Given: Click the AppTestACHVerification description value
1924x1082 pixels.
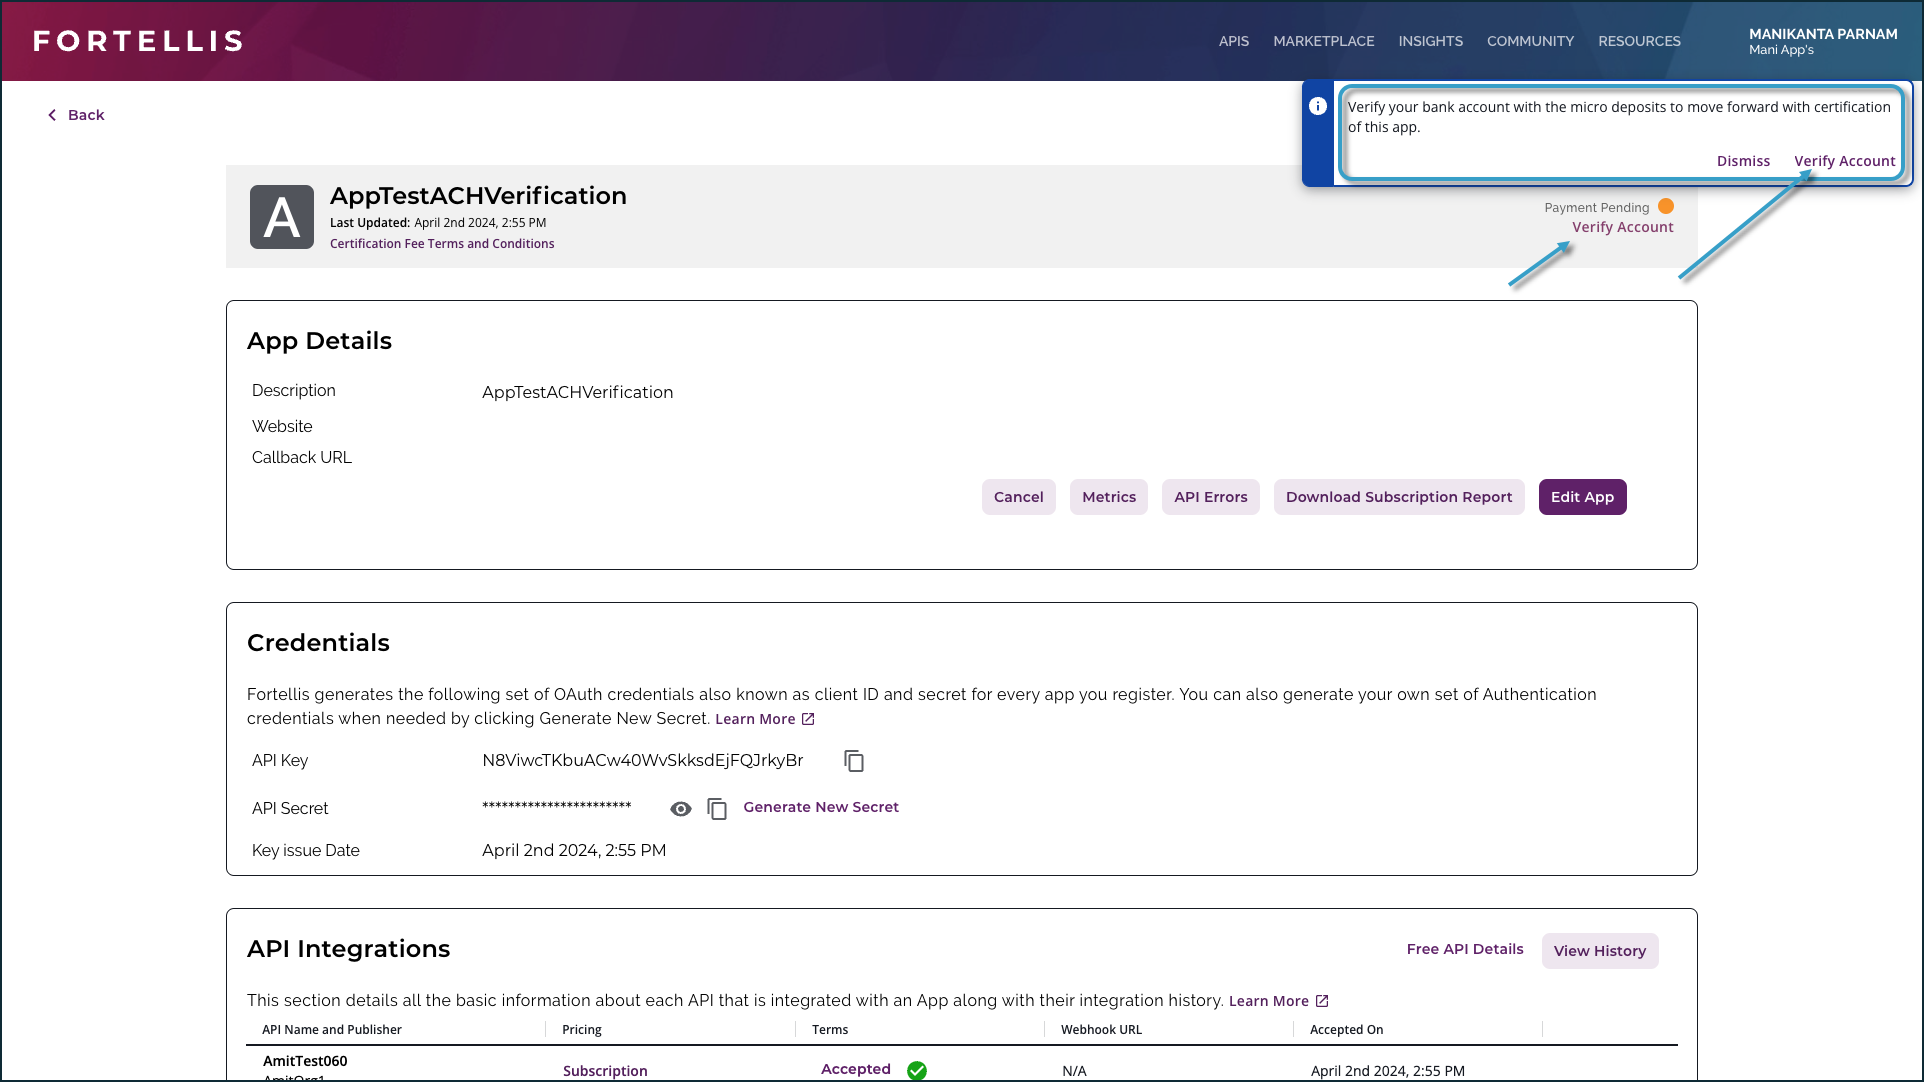Looking at the screenshot, I should tap(578, 392).
